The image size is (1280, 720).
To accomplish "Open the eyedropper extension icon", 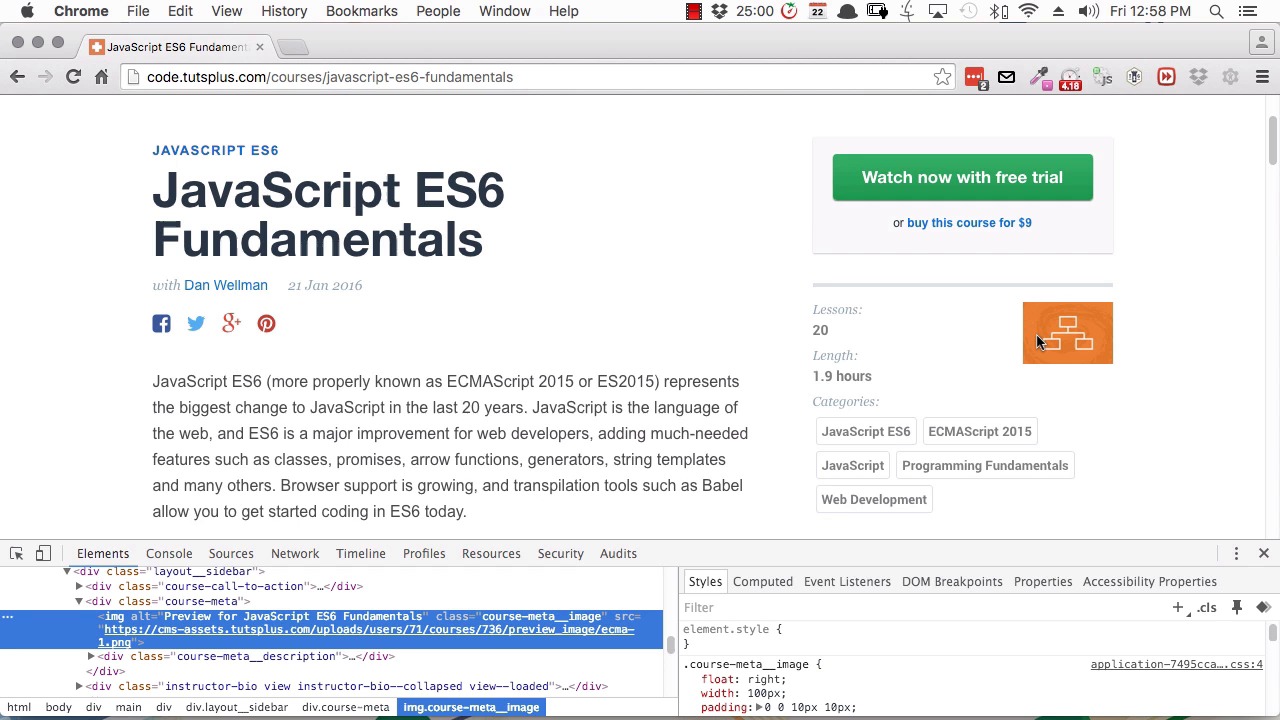I will (1039, 77).
